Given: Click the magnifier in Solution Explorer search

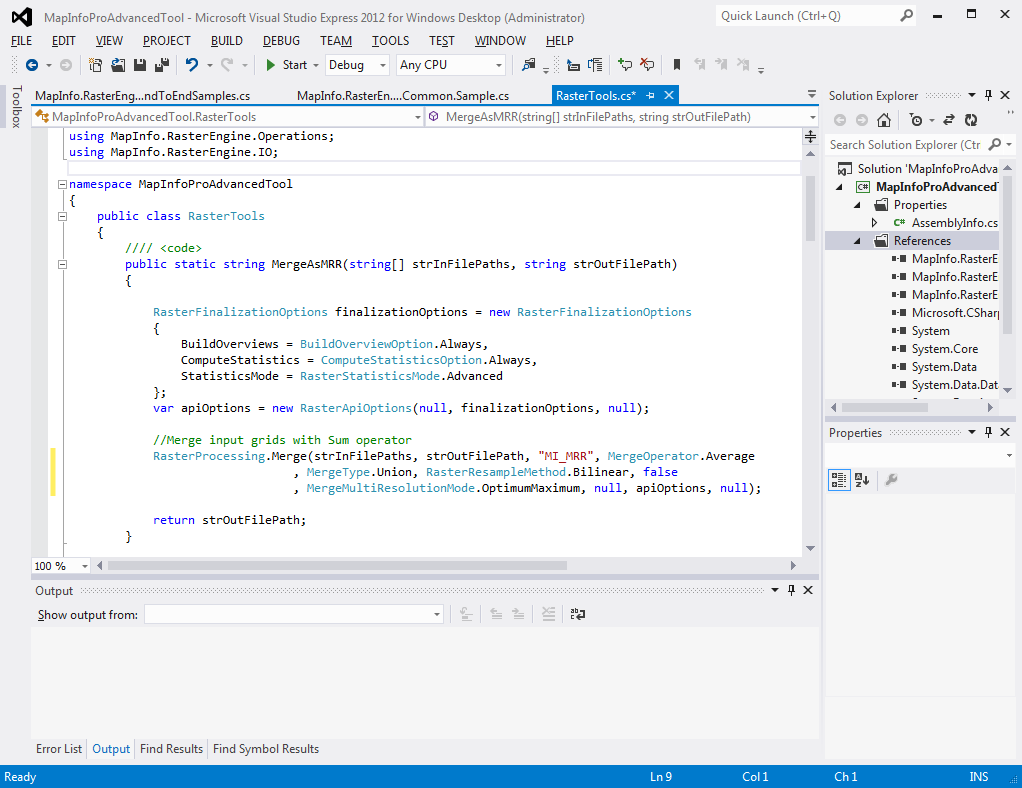Looking at the screenshot, I should click(x=995, y=144).
